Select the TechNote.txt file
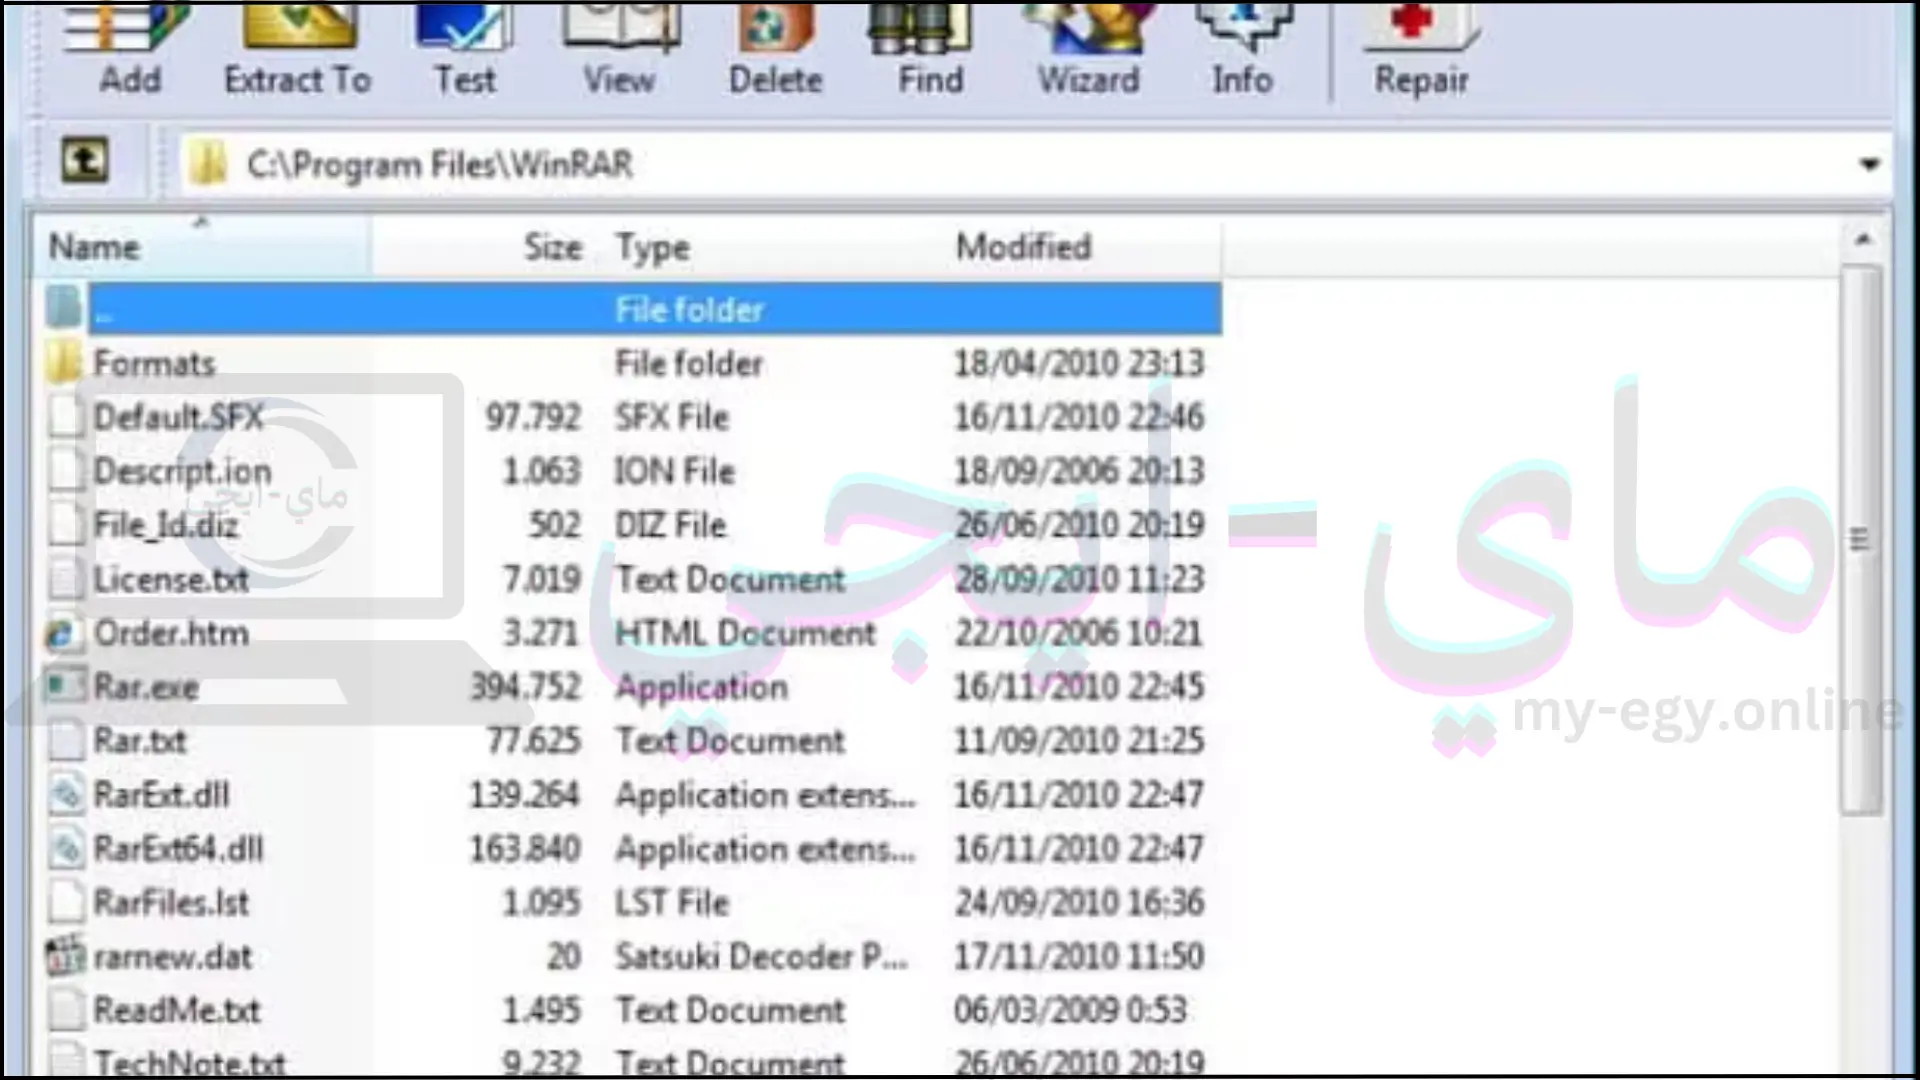Screen dimensions: 1920x1080 (188, 1062)
